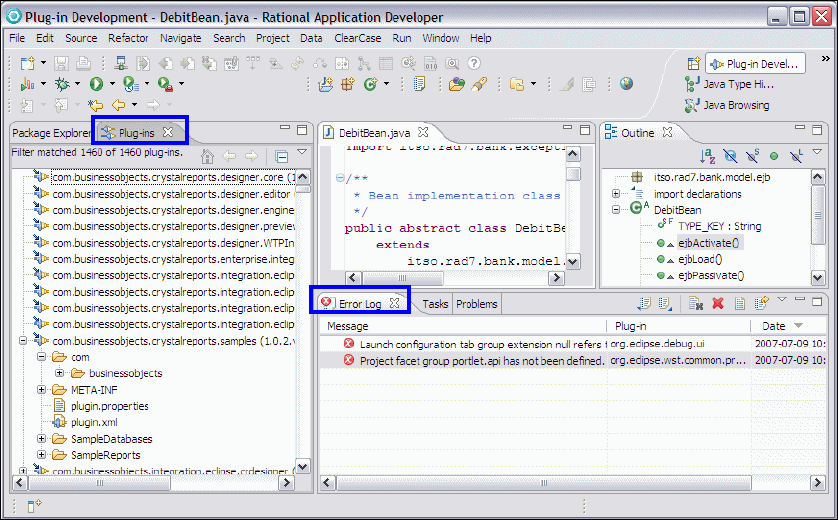Expand the businessobjects folder node
The image size is (838, 520).
click(59, 373)
